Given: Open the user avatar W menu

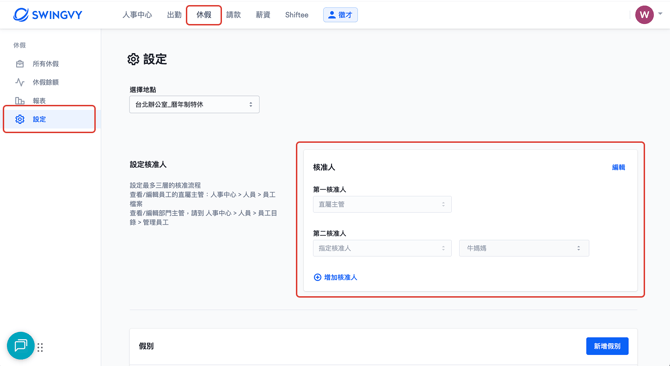Looking at the screenshot, I should coord(644,15).
